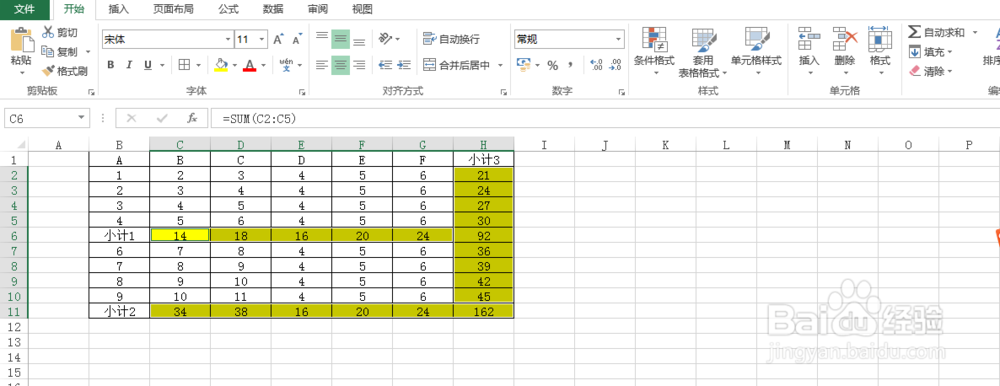Image resolution: width=1000 pixels, height=386 pixels.
Task: Click the insert function fx icon
Action: click(192, 118)
